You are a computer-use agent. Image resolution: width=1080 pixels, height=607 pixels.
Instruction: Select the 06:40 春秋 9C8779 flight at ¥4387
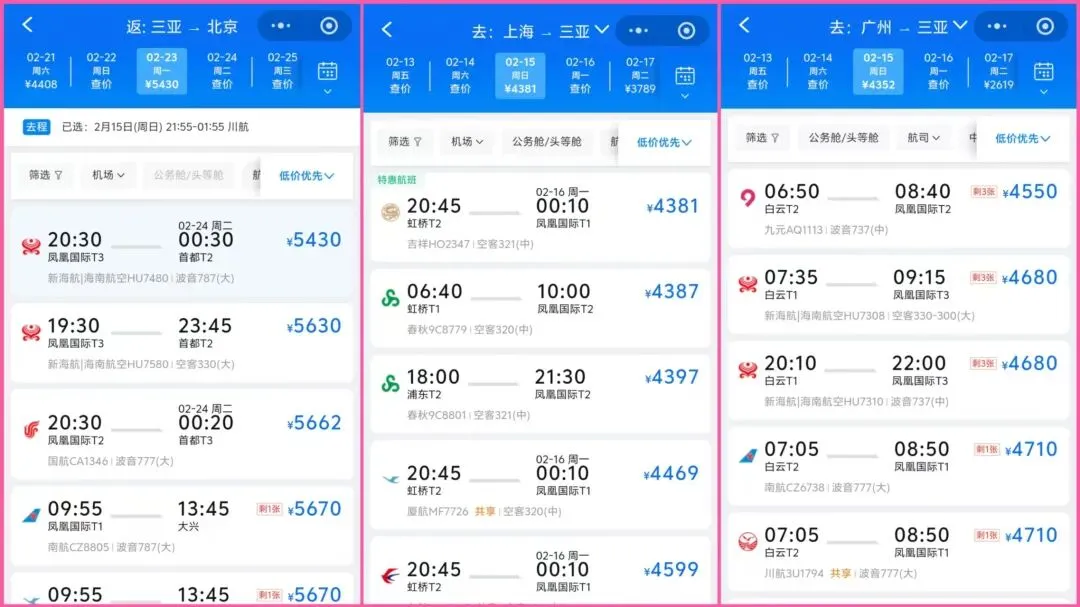tap(540, 308)
